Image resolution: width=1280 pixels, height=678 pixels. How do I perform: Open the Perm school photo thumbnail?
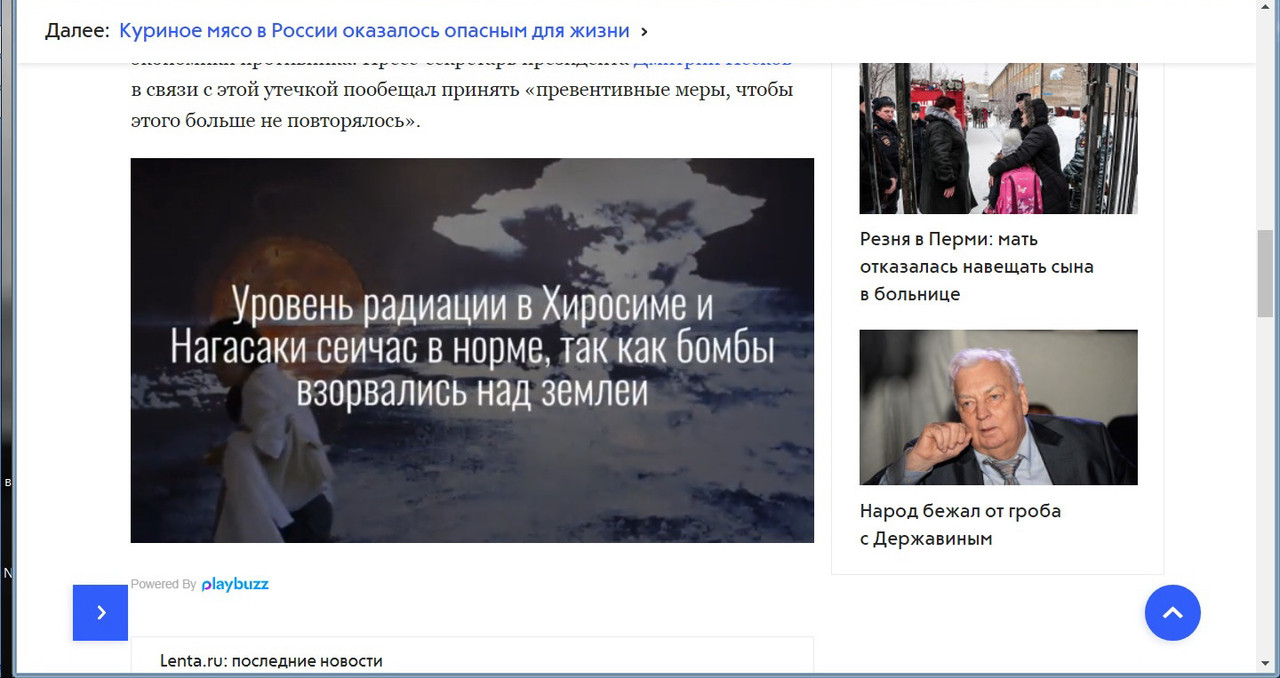(998, 138)
